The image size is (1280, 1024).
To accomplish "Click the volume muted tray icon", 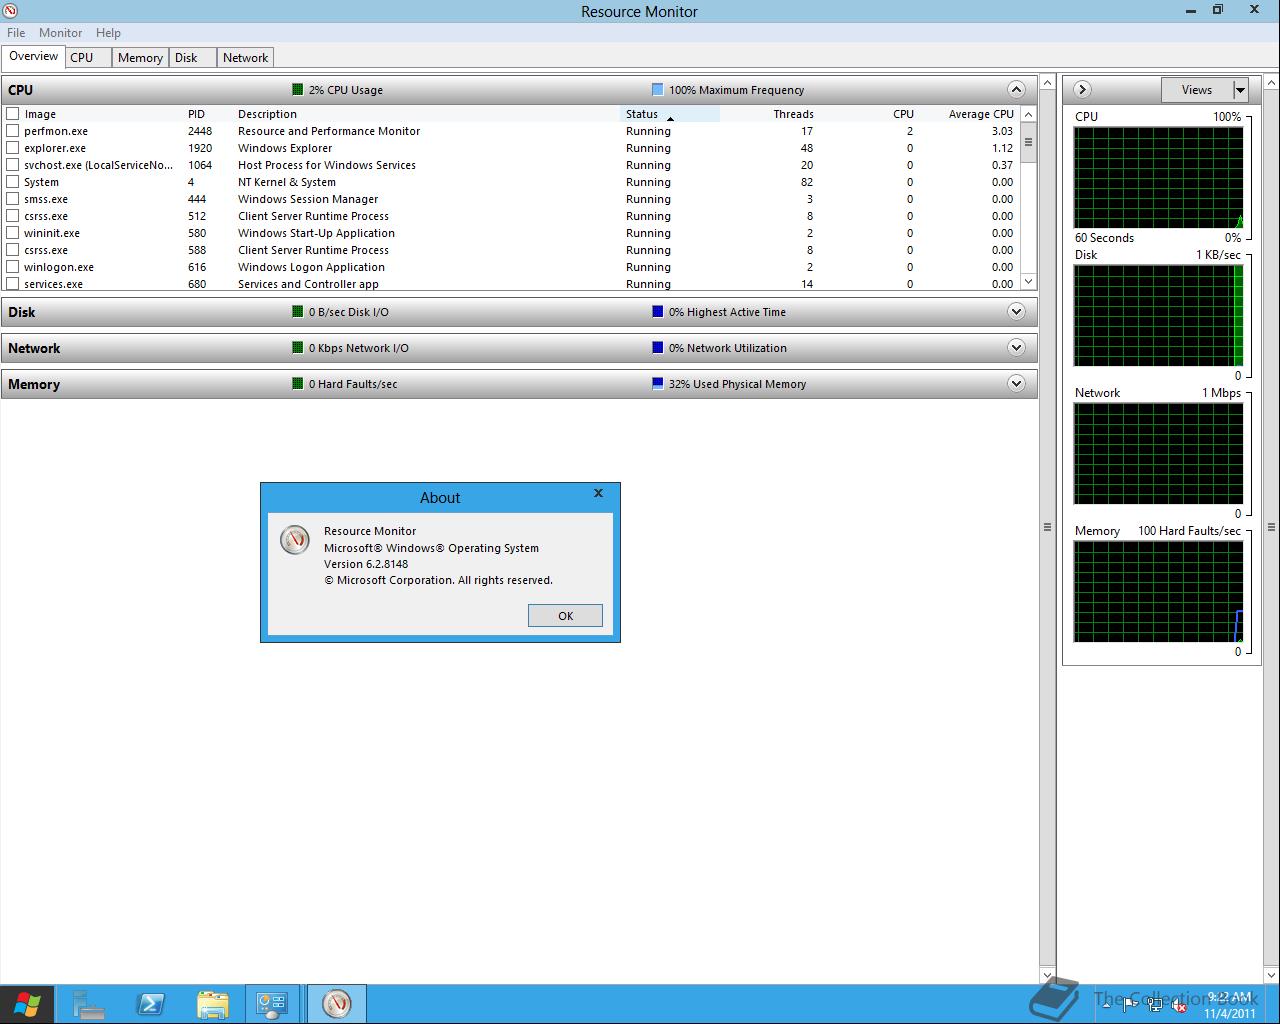I will tap(1179, 1006).
